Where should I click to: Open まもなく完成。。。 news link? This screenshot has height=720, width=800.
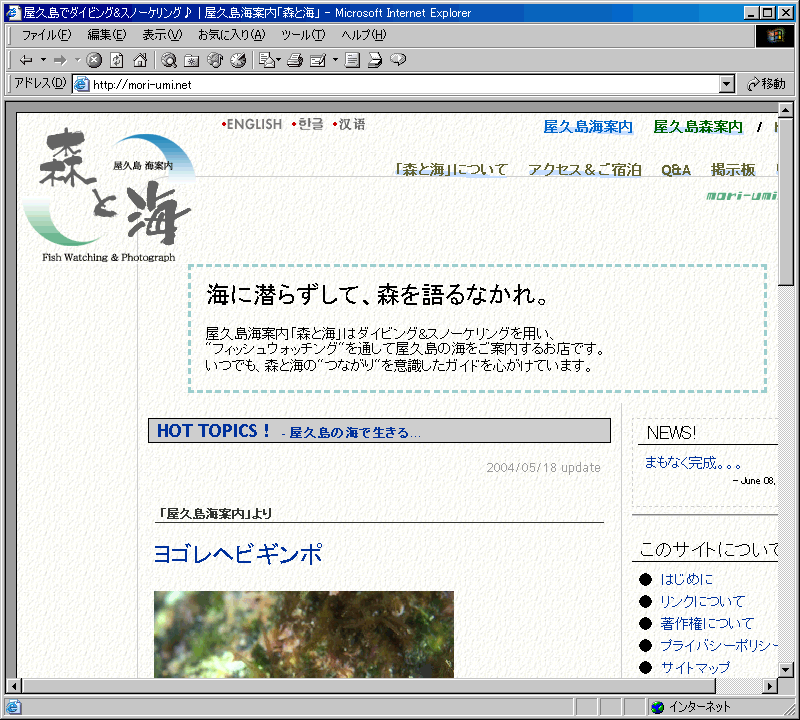[692, 463]
